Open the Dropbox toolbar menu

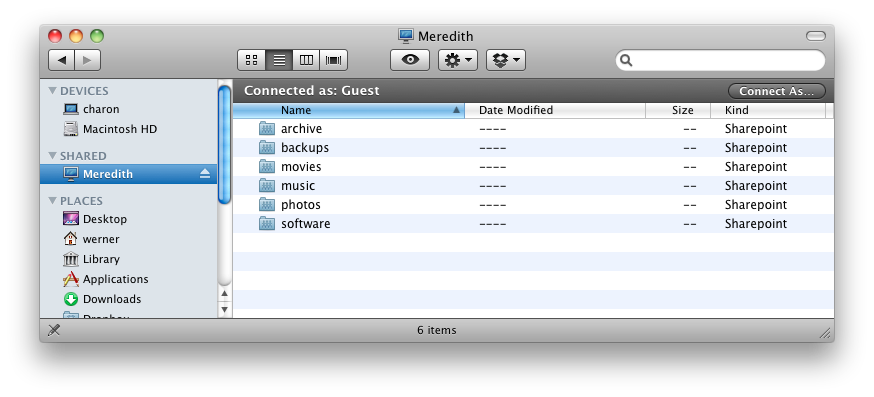(506, 60)
